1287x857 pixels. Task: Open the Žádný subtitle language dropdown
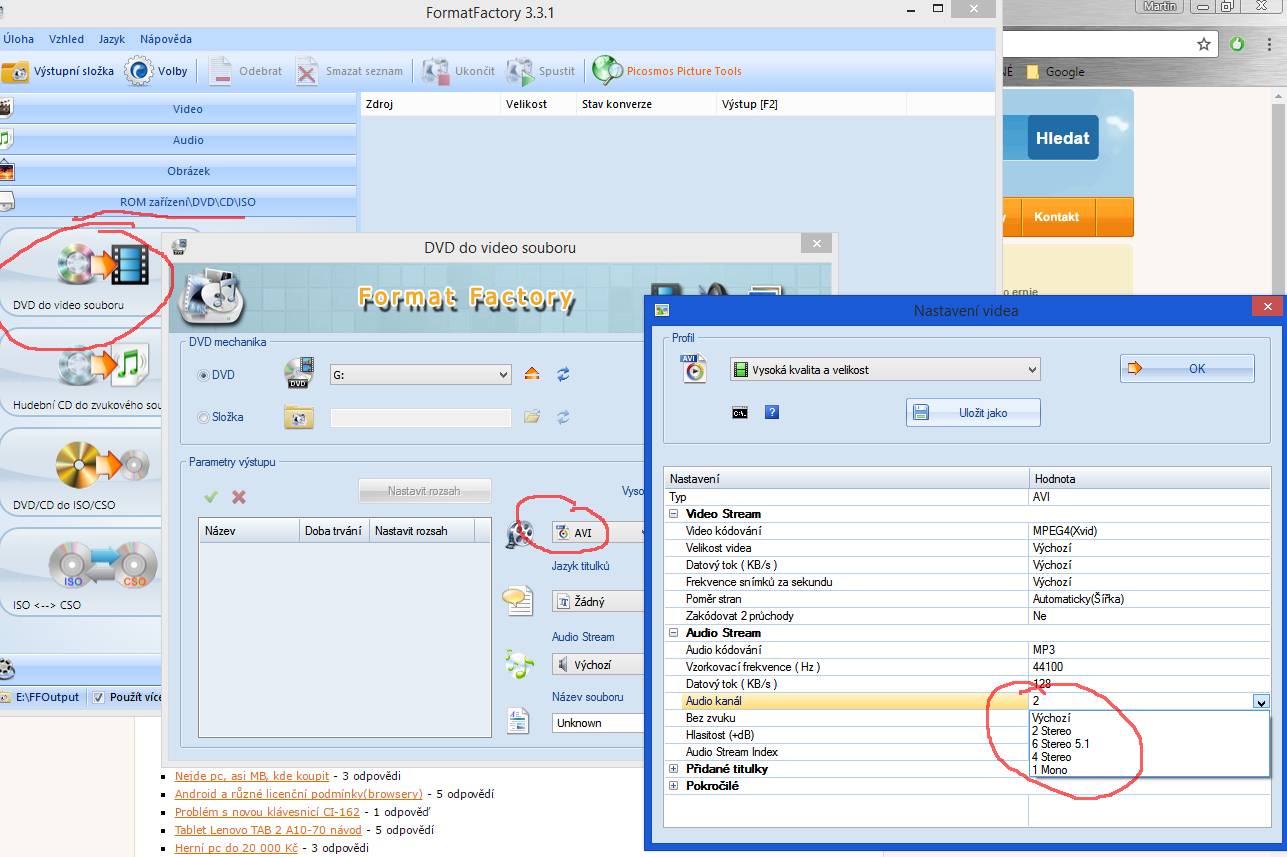[600, 602]
